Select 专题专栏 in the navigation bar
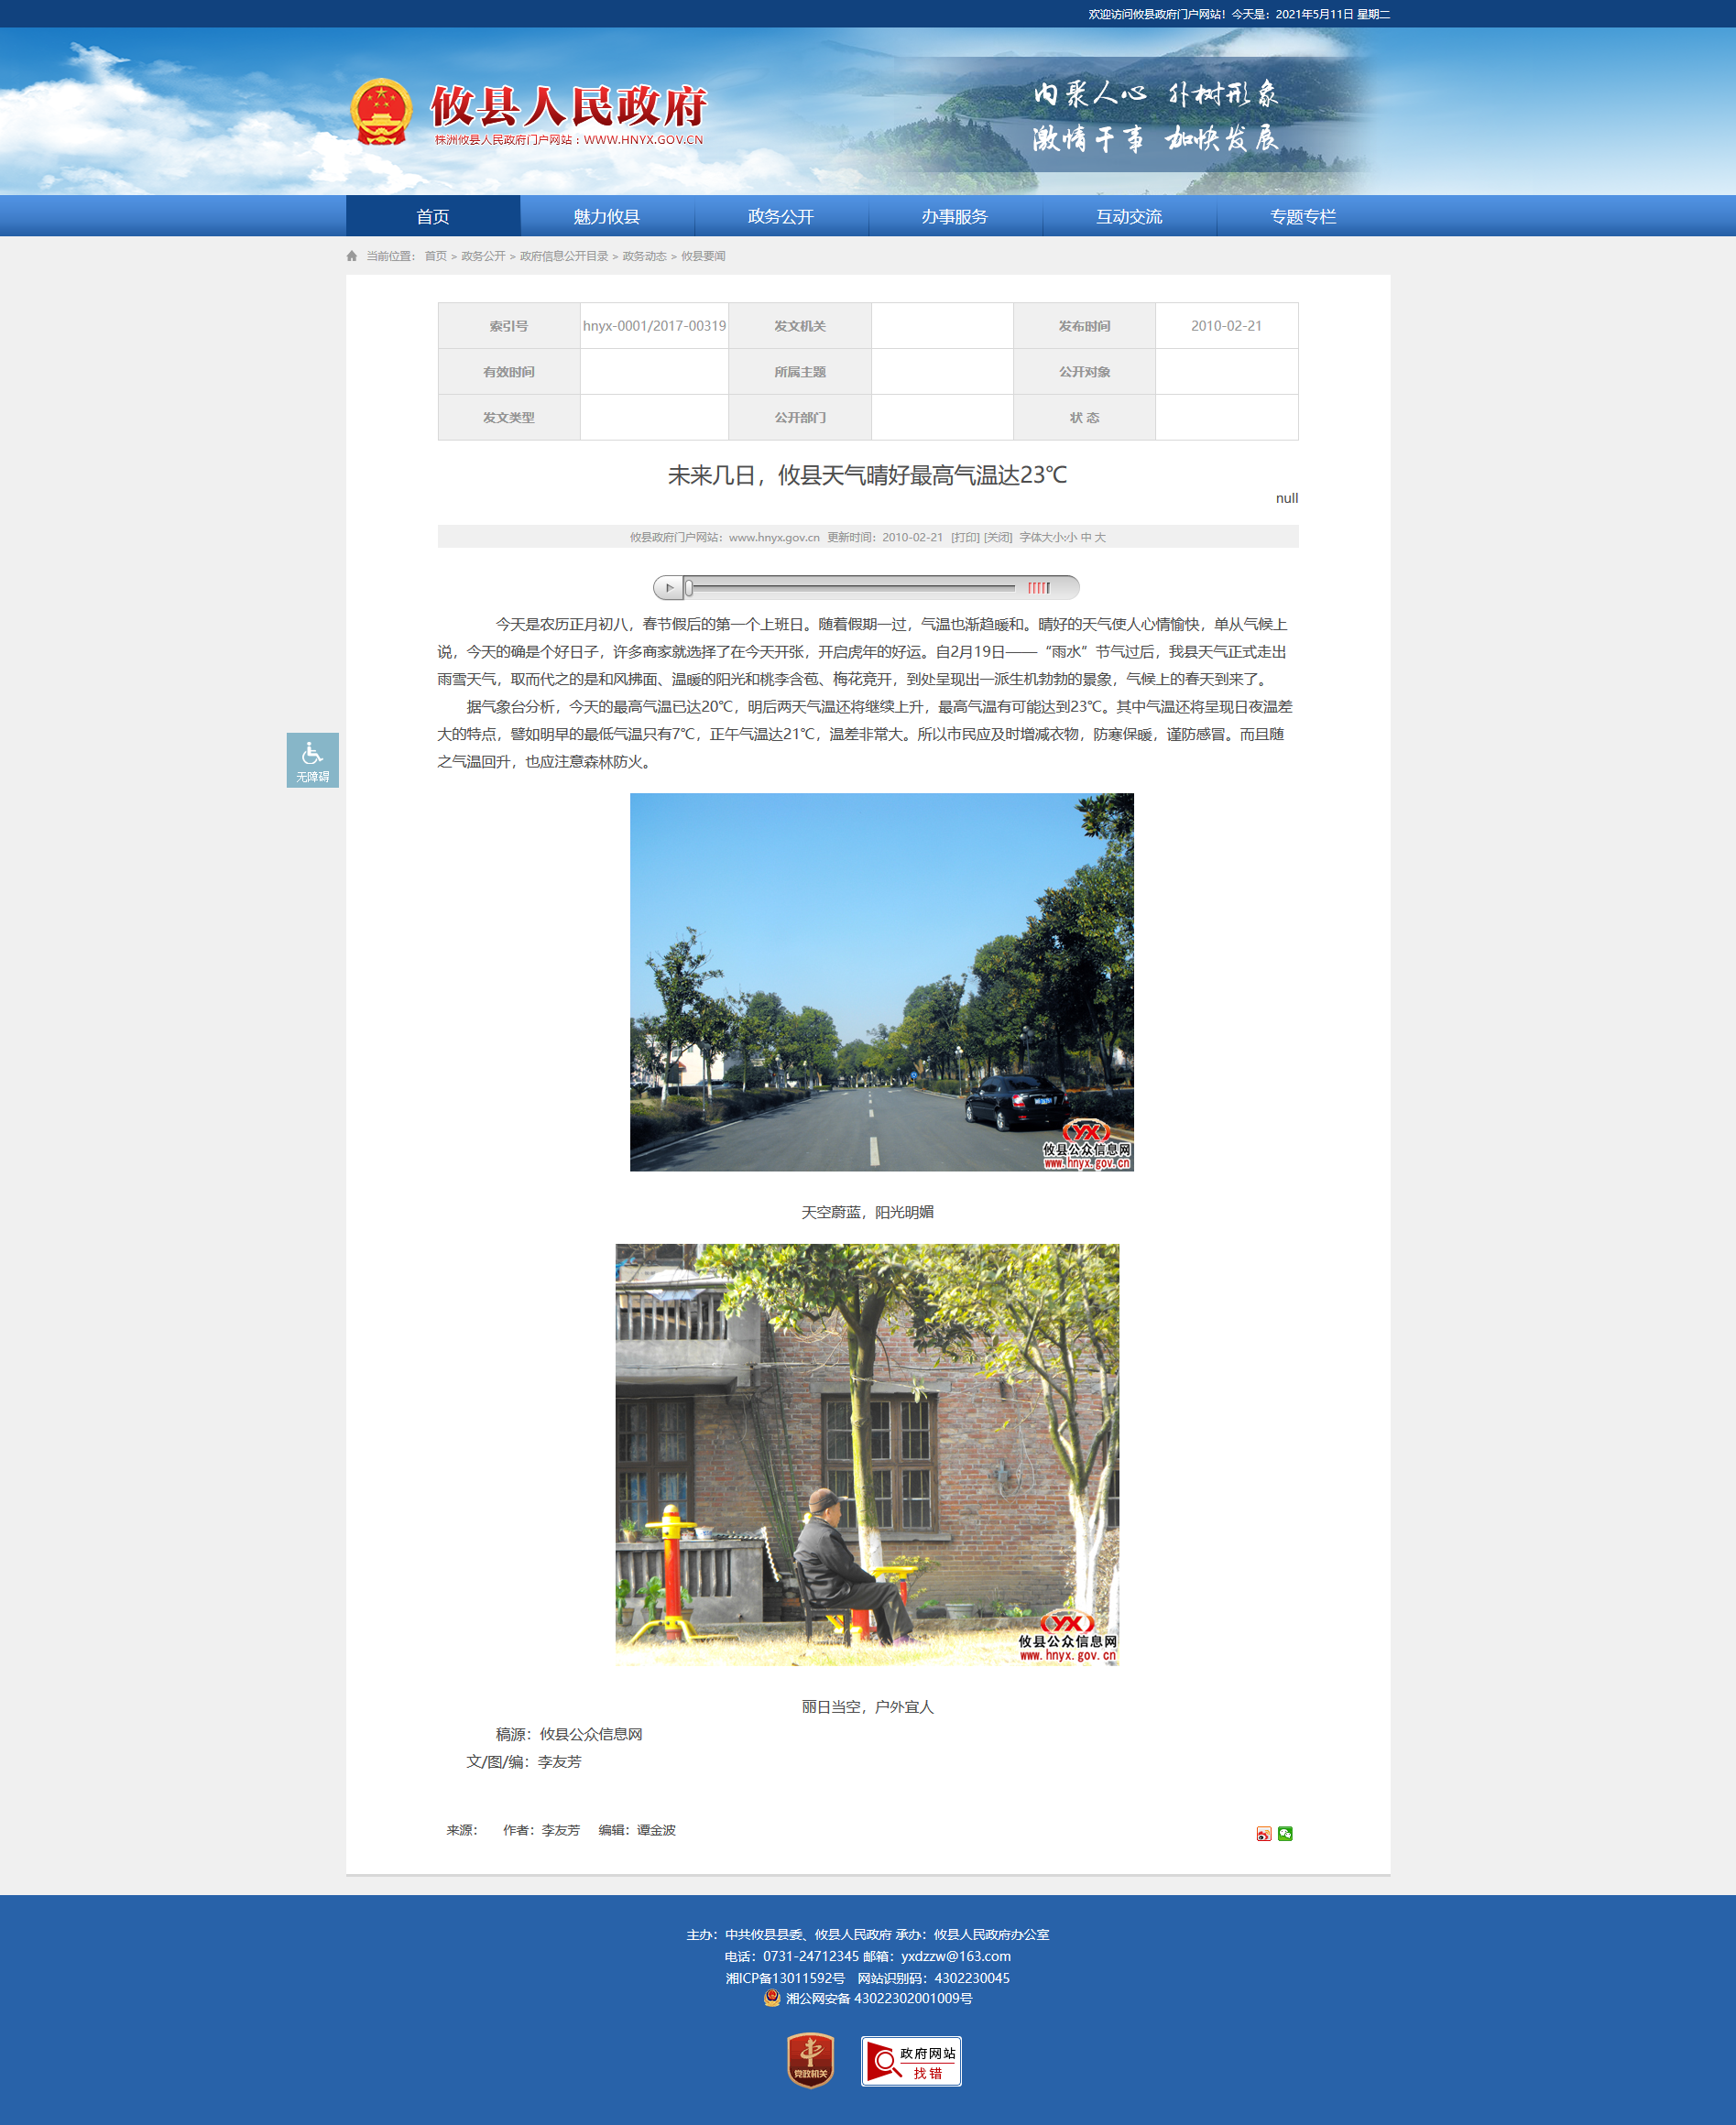 pyautogui.click(x=1302, y=216)
